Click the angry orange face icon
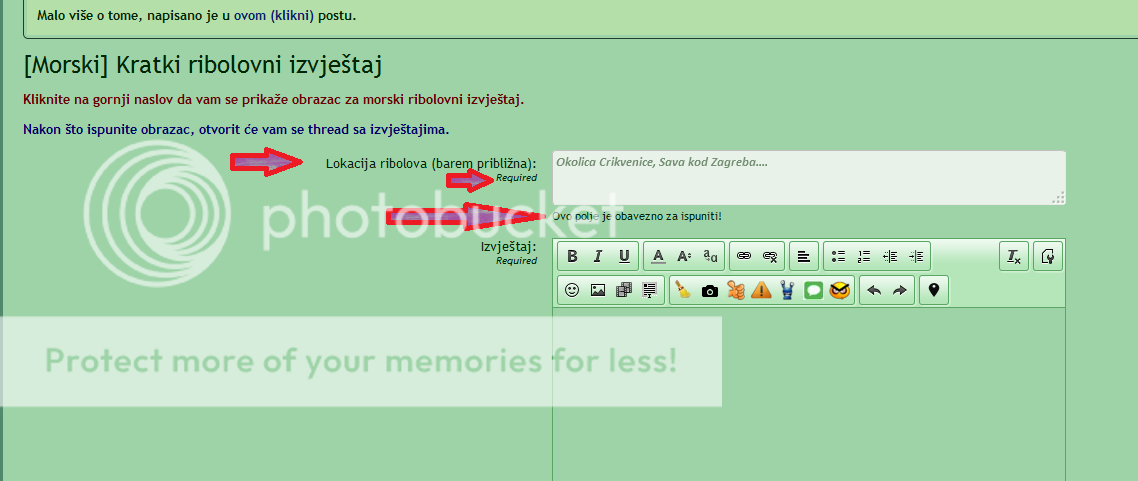The image size is (1138, 481). click(840, 290)
